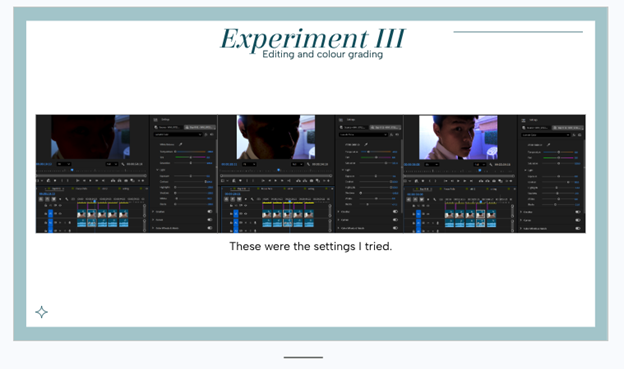The height and width of the screenshot is (369, 624).
Task: Toggle Curves section switch in left screenshot
Action: pos(210,220)
